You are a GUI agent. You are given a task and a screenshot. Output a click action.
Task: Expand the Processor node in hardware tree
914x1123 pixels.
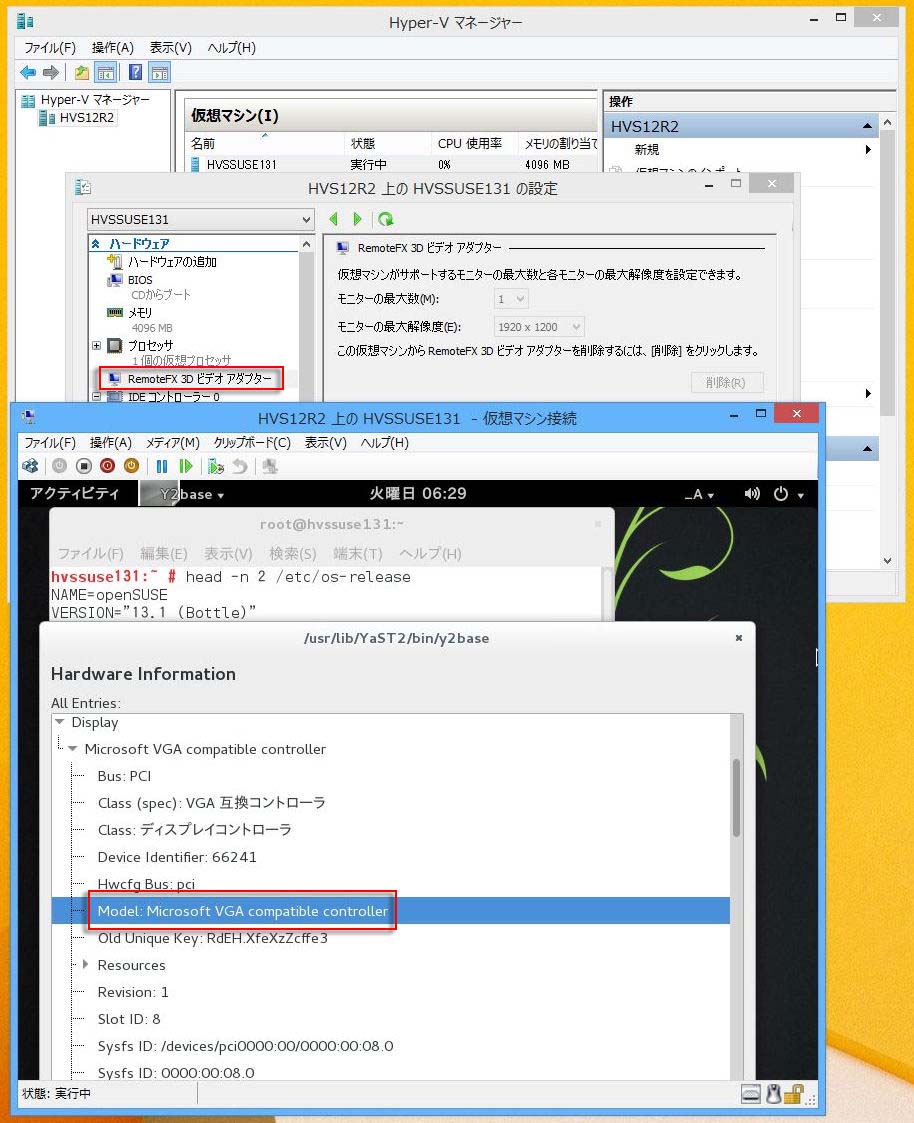pyautogui.click(x=97, y=345)
